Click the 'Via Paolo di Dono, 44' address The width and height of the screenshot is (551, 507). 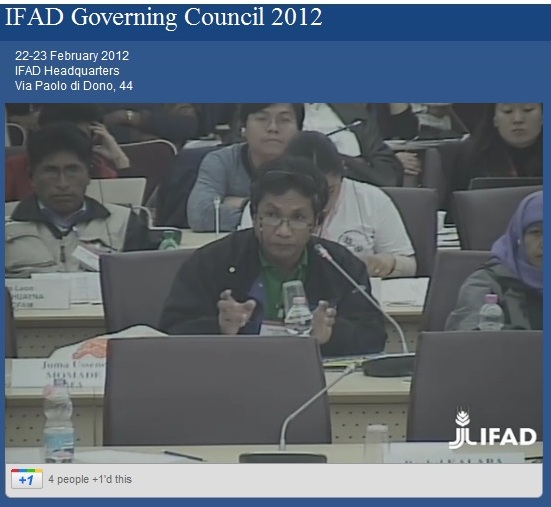pos(74,86)
